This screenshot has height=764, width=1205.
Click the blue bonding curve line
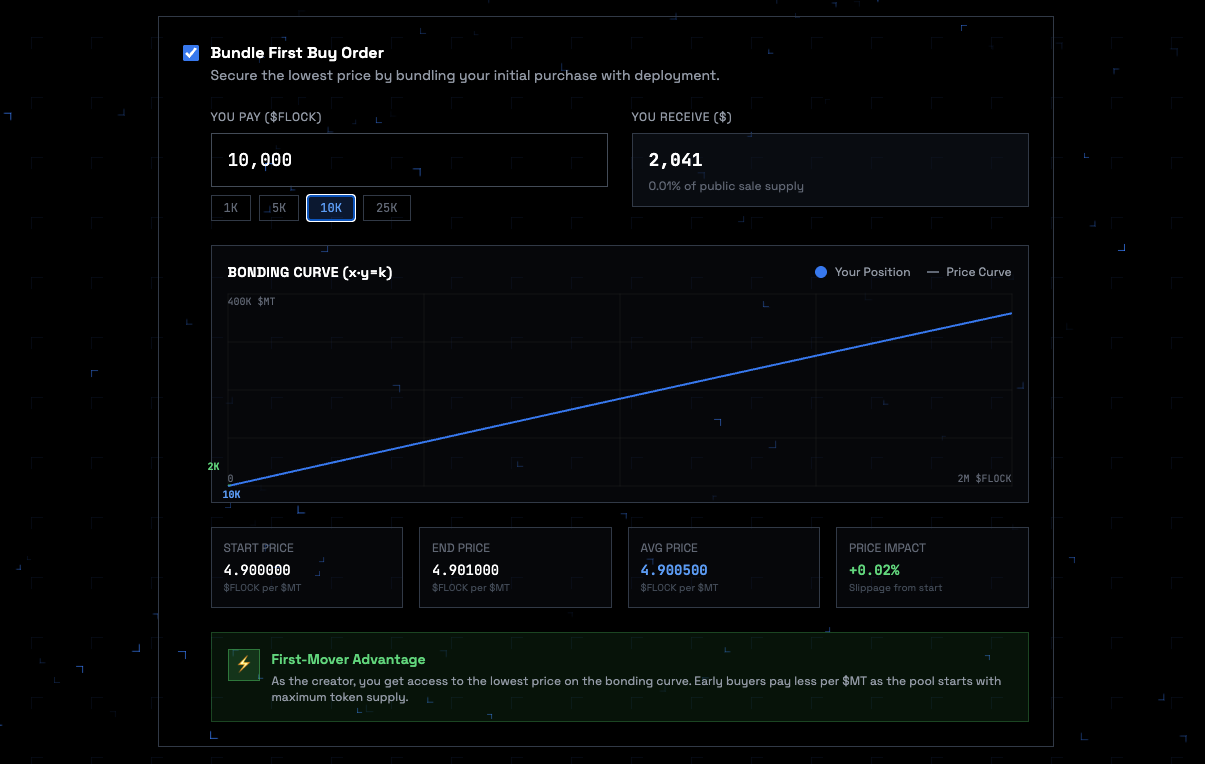click(x=620, y=398)
